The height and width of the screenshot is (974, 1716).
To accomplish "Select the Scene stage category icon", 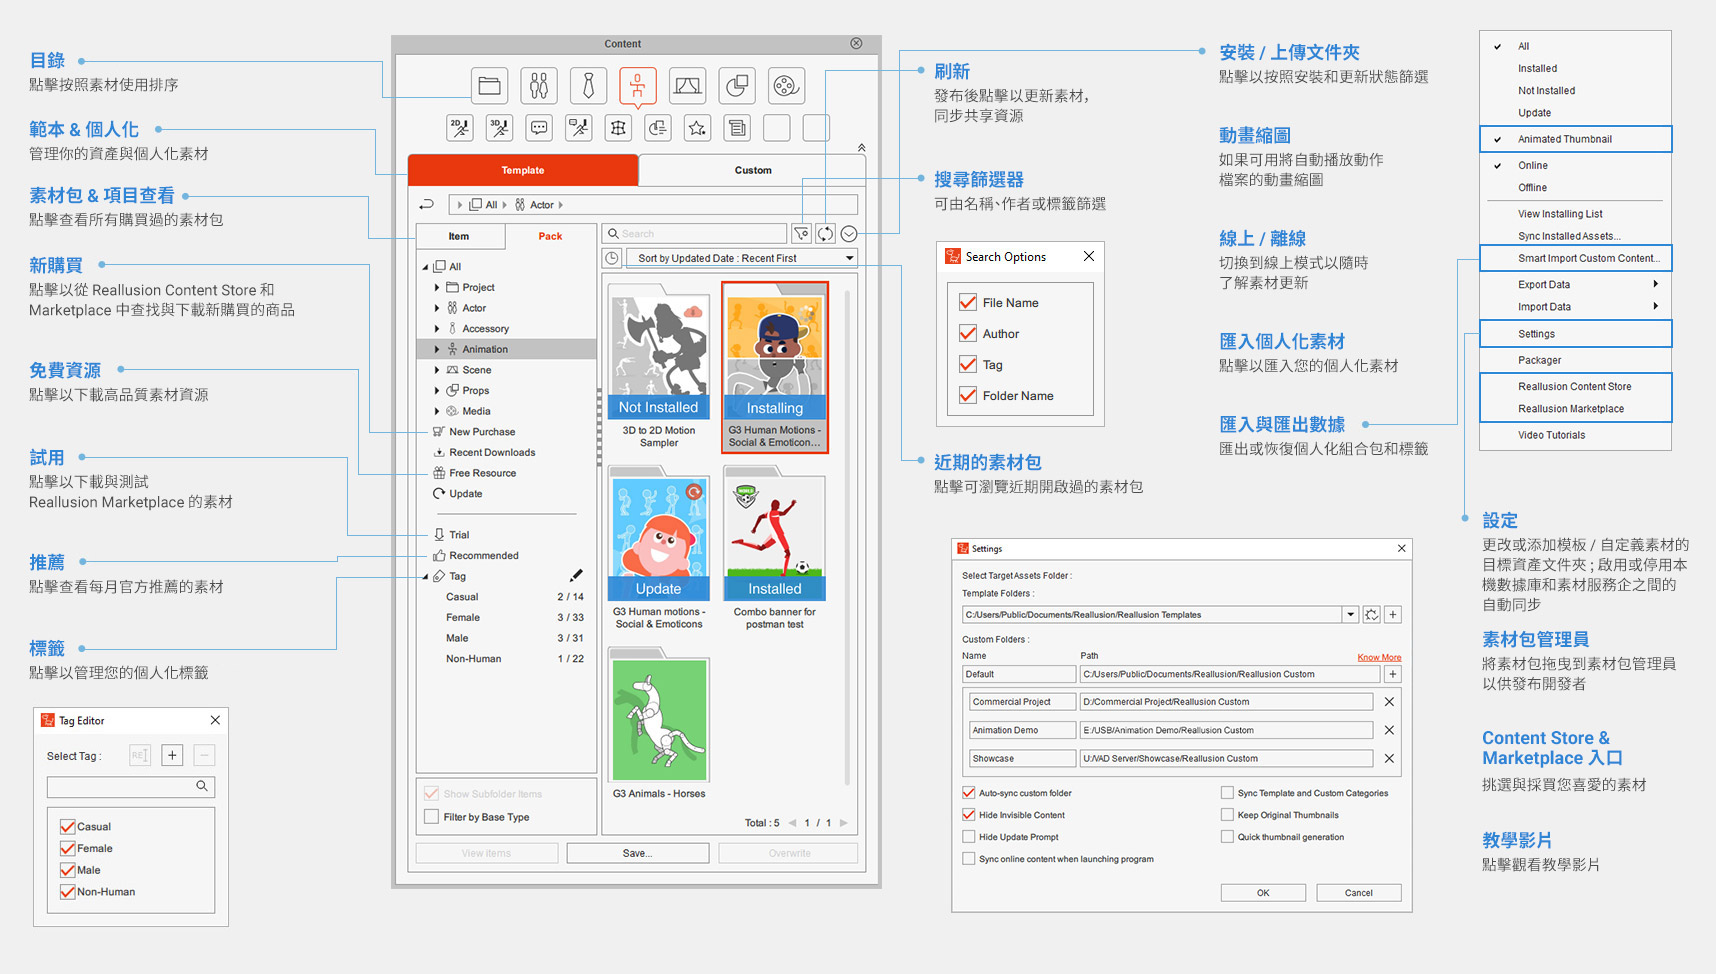I will 687,86.
